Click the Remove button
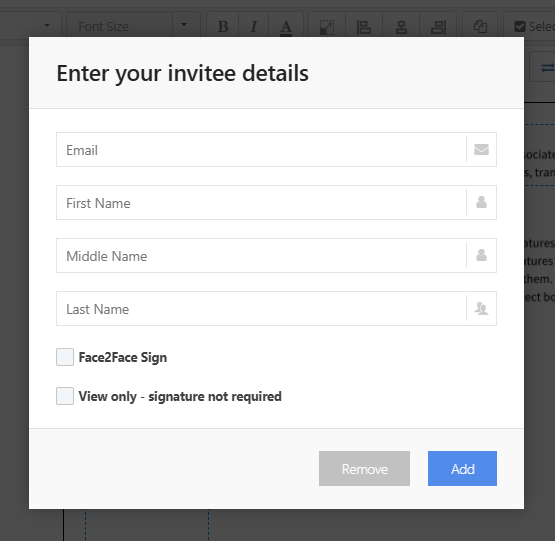Viewport: 555px width, 541px height. tap(364, 468)
